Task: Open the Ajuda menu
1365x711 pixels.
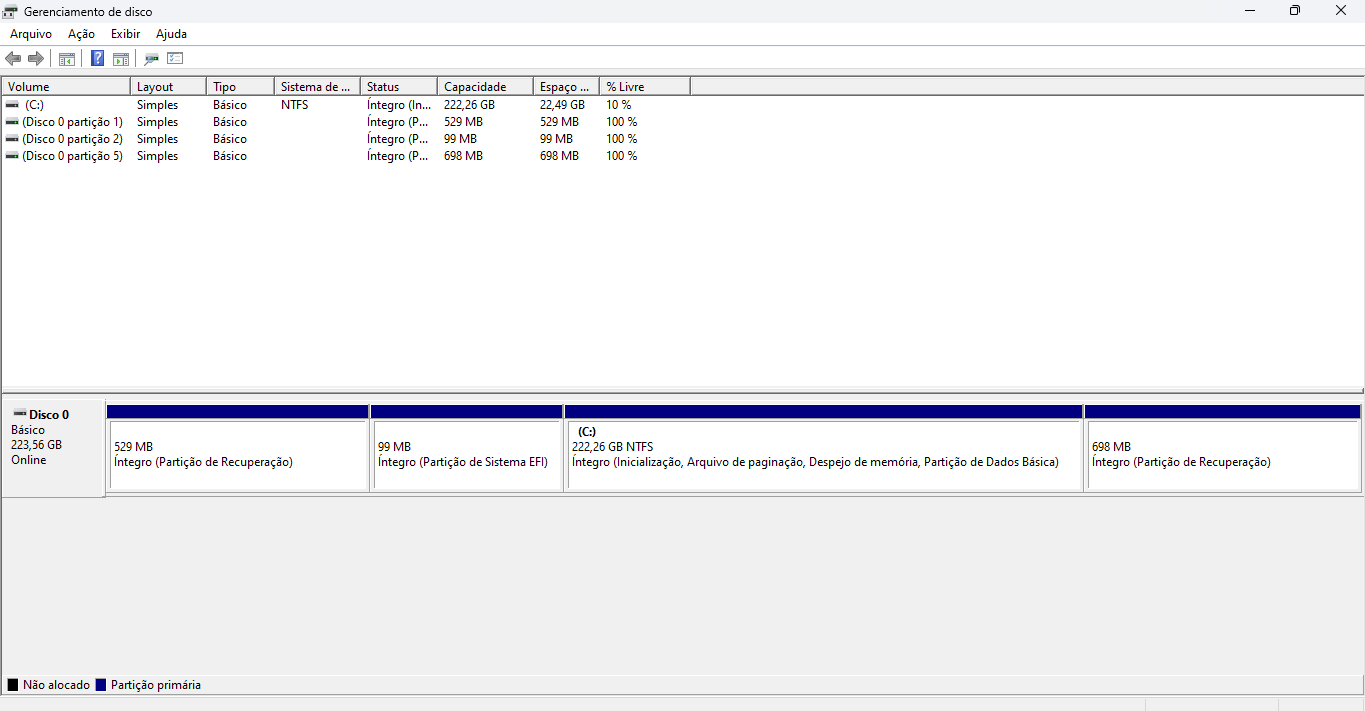Action: (171, 34)
